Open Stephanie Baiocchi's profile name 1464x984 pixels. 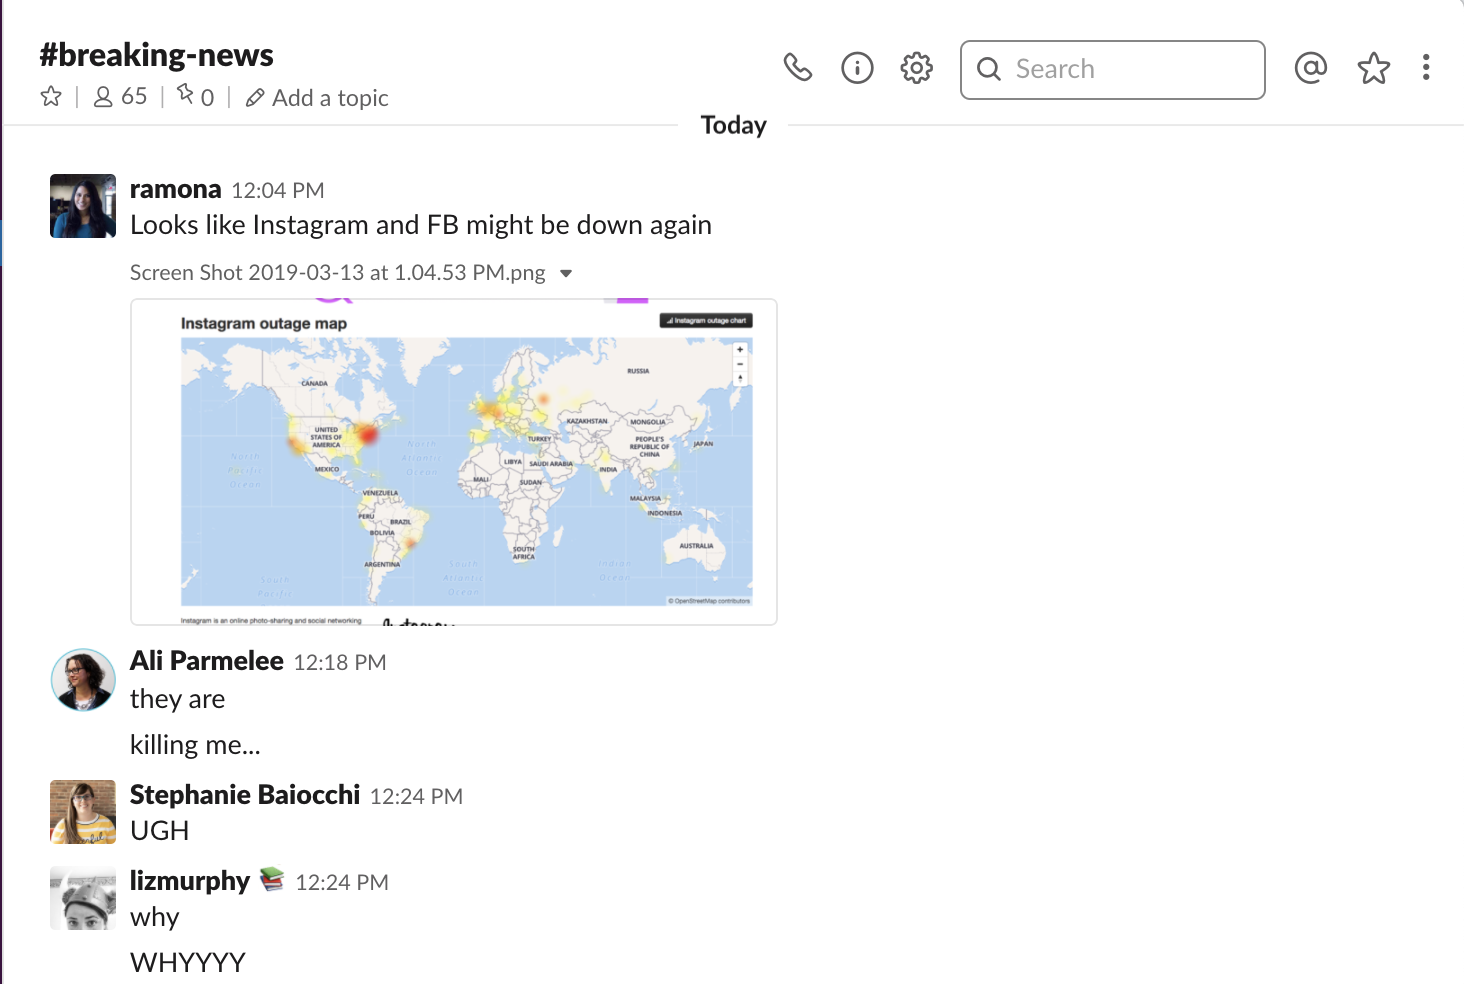tap(245, 795)
